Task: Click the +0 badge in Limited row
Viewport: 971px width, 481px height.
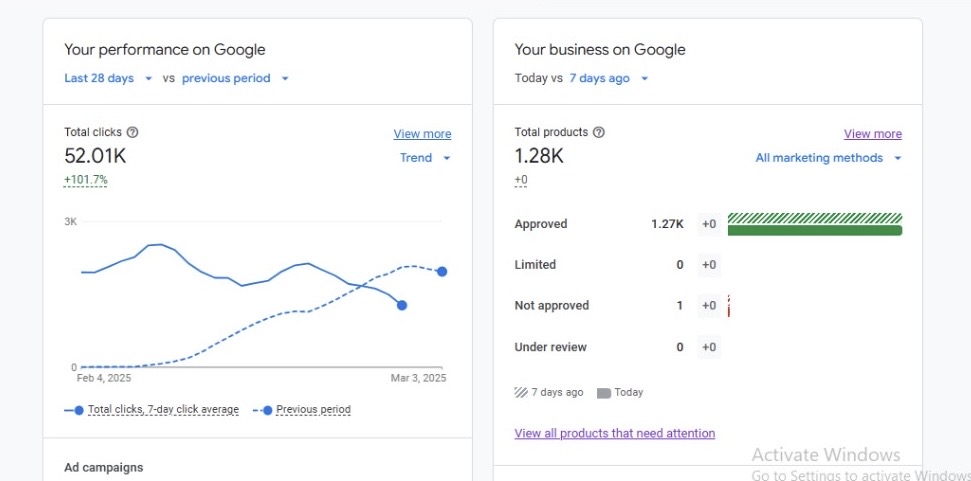Action: [709, 265]
